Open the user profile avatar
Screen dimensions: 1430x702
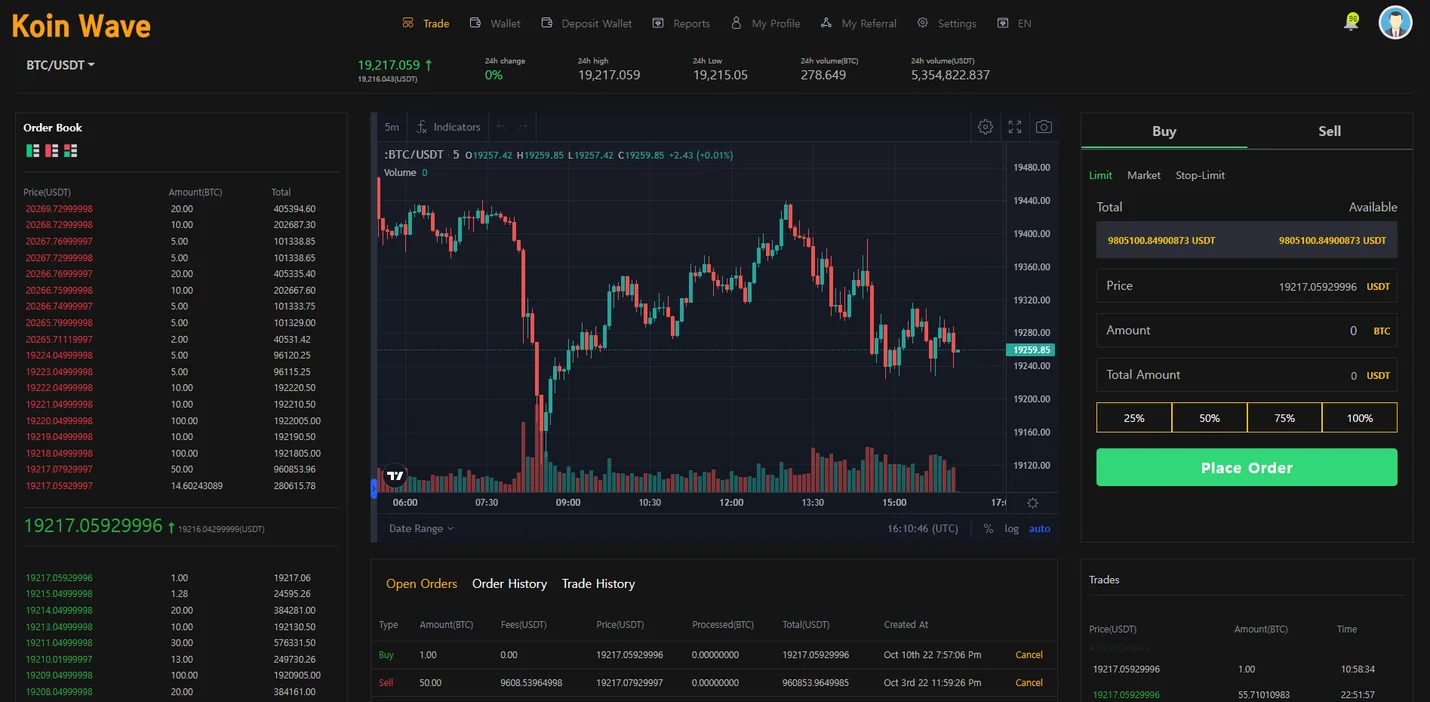[x=1395, y=22]
